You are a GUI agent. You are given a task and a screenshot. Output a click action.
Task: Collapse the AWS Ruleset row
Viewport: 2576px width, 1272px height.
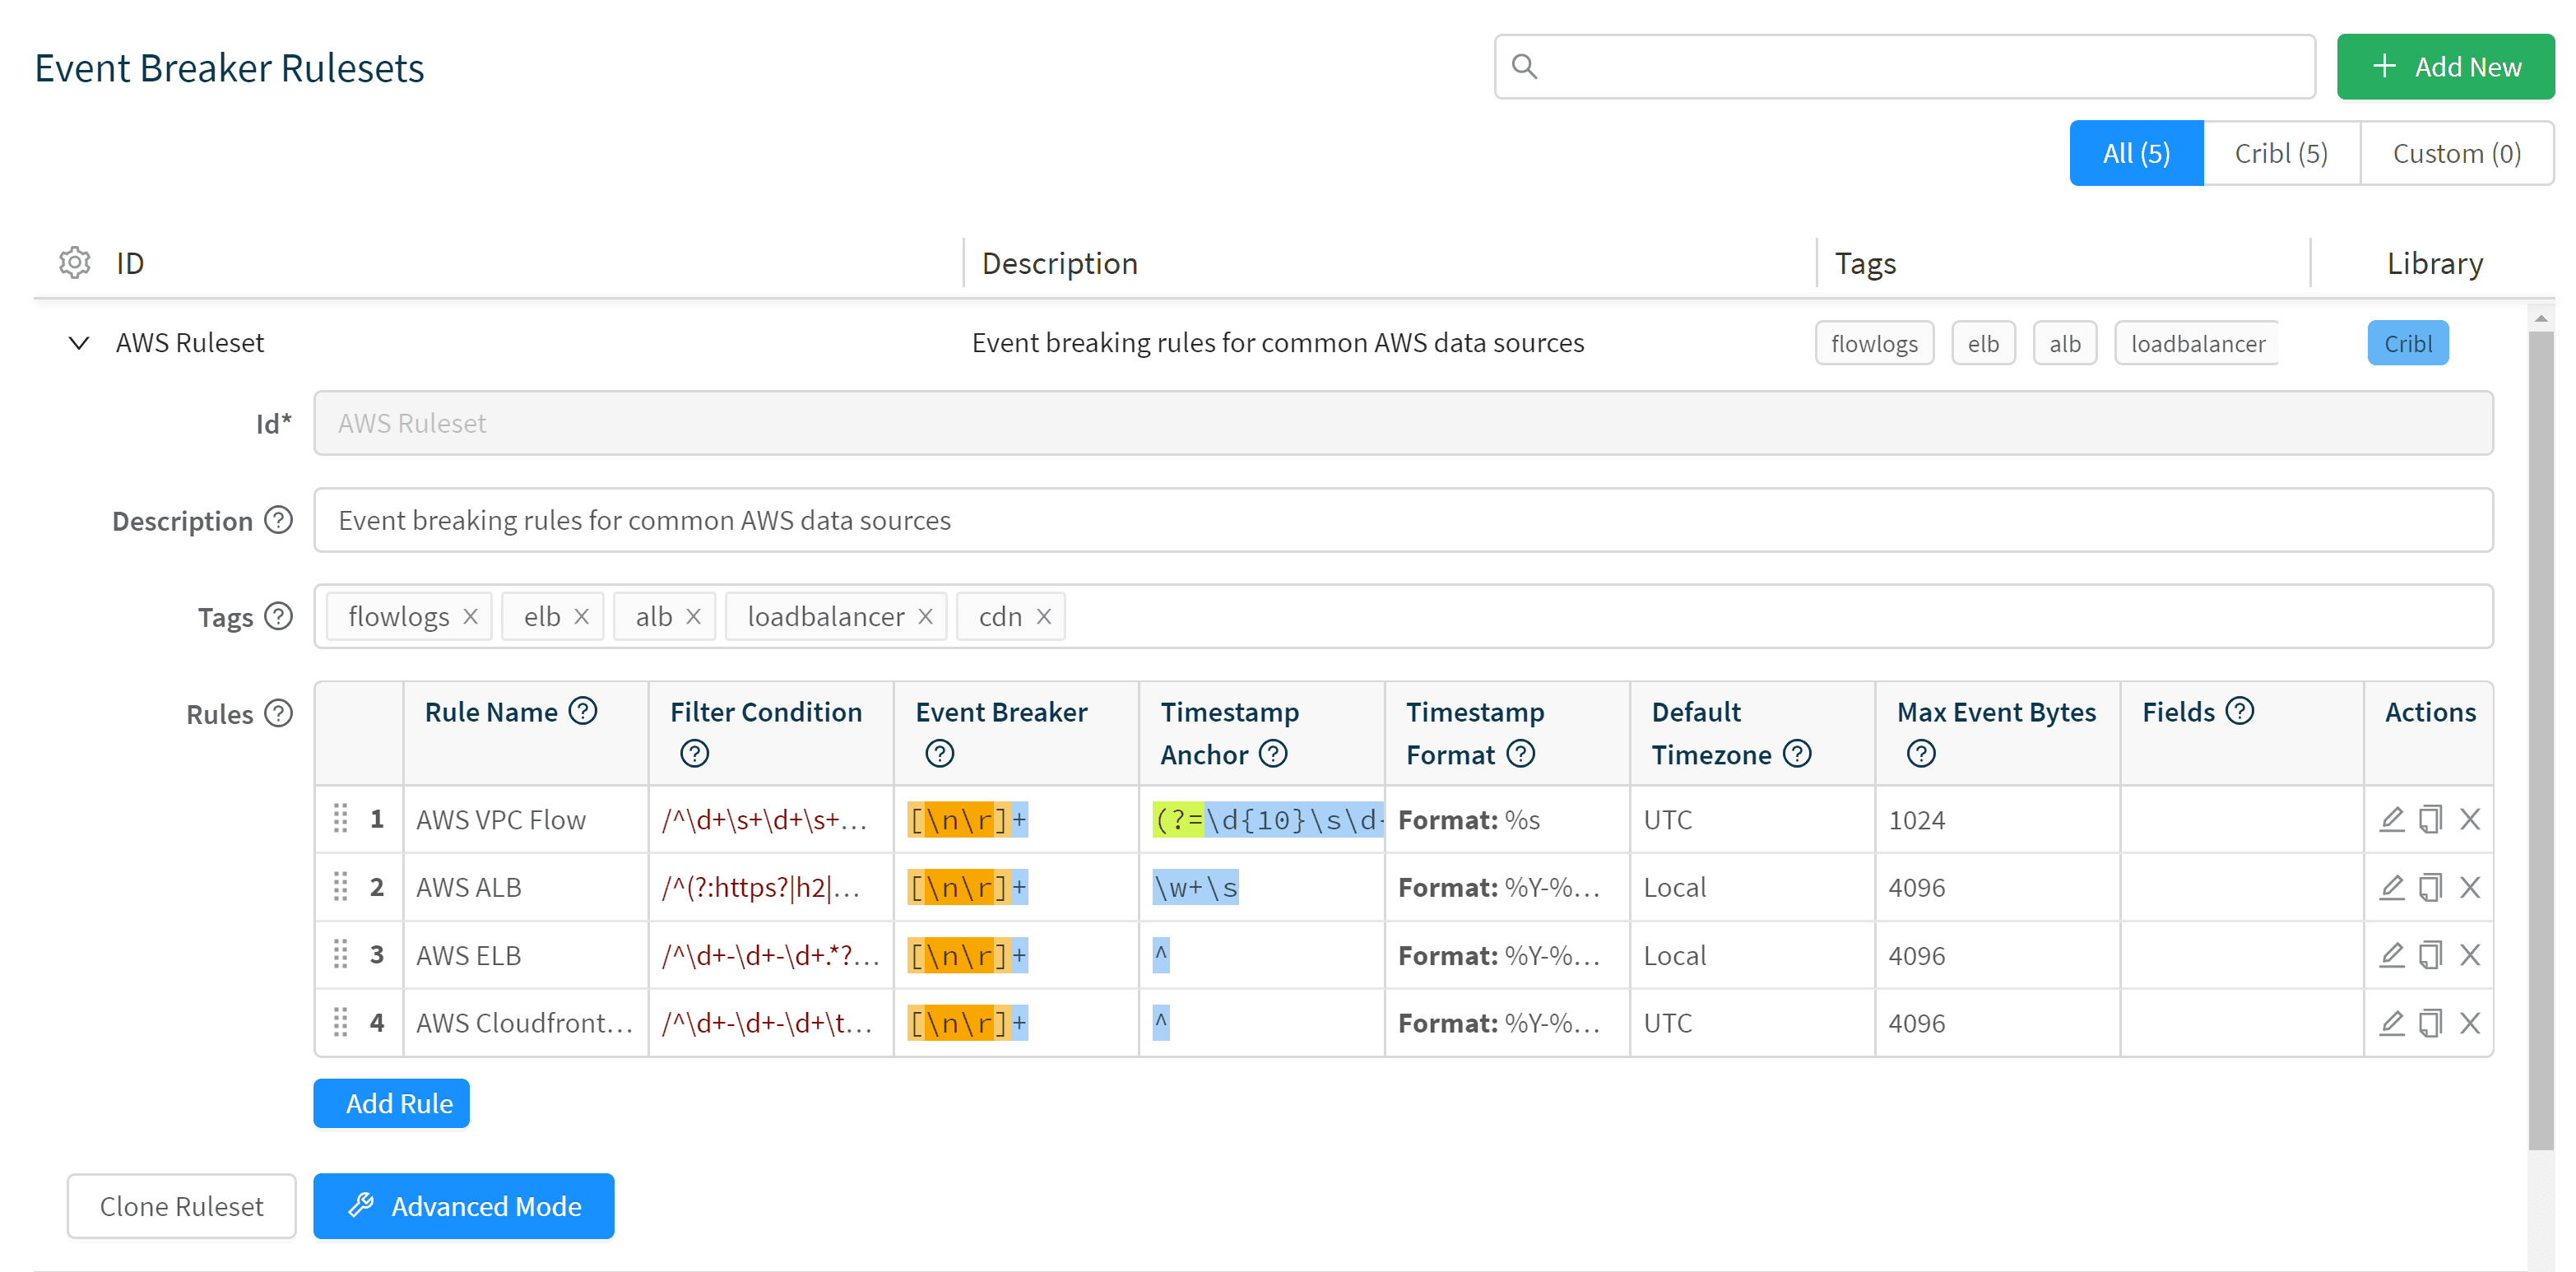point(79,343)
